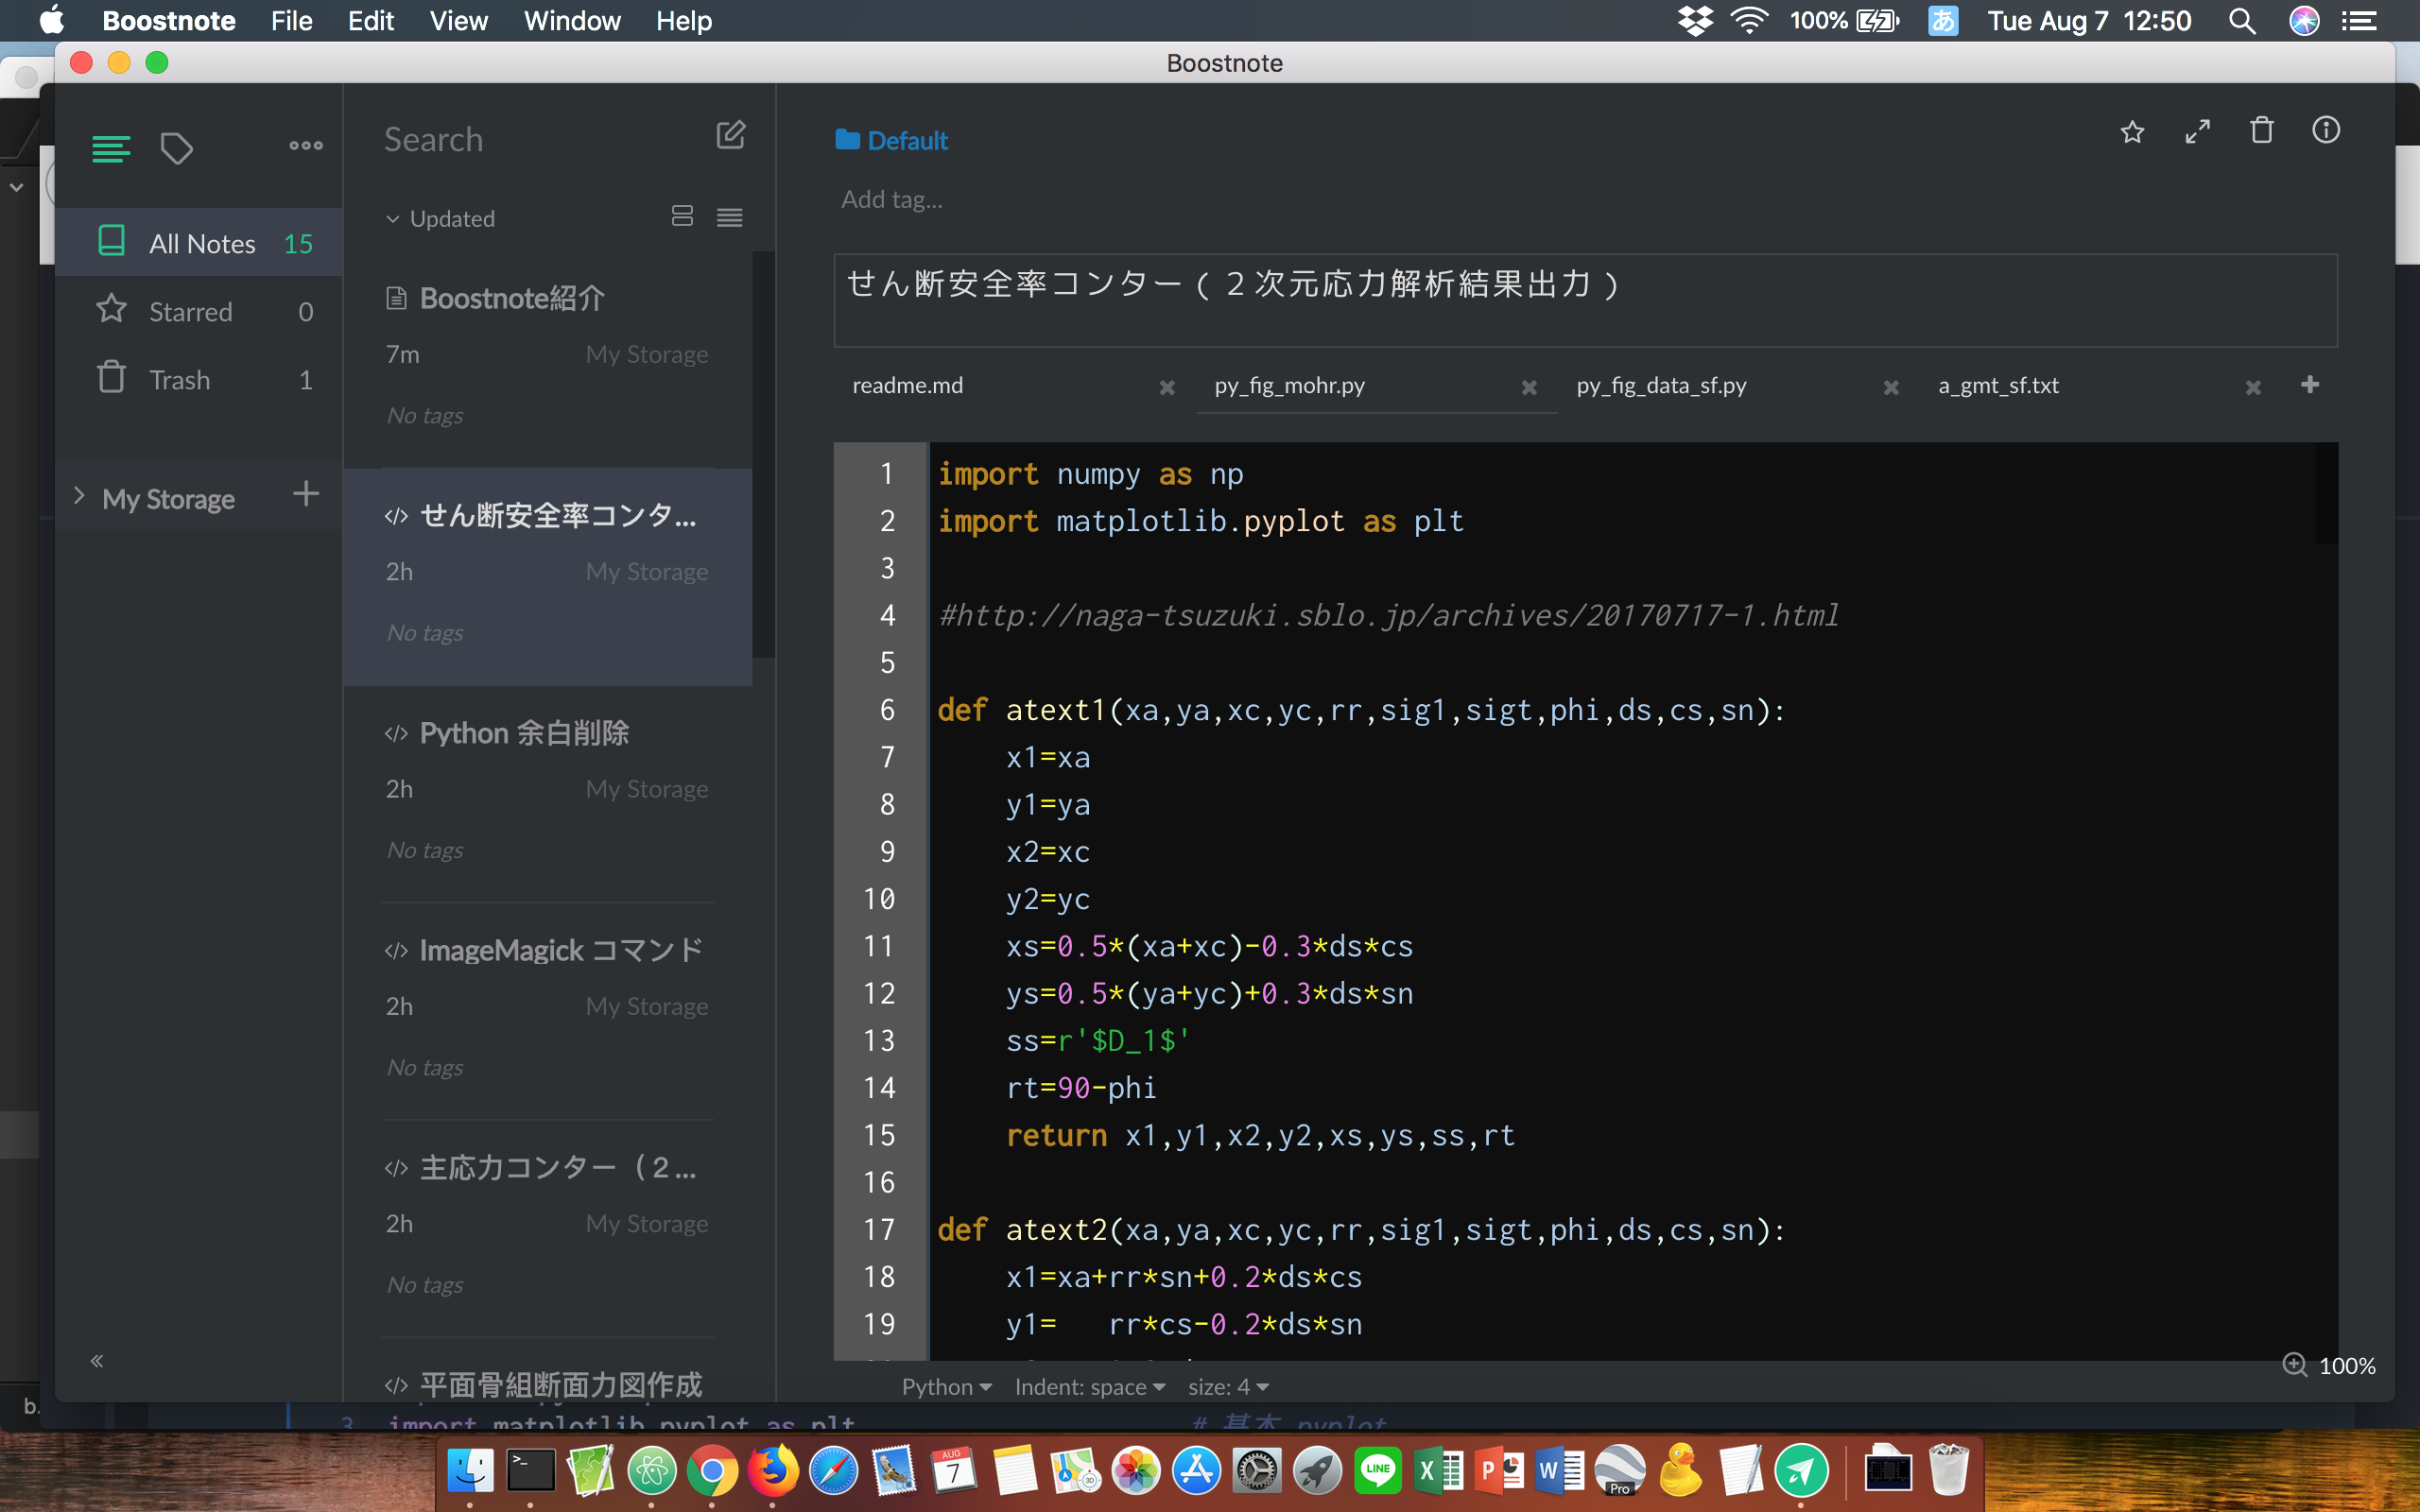Open the File menu
Screen dimensions: 2420x1512
point(291,20)
